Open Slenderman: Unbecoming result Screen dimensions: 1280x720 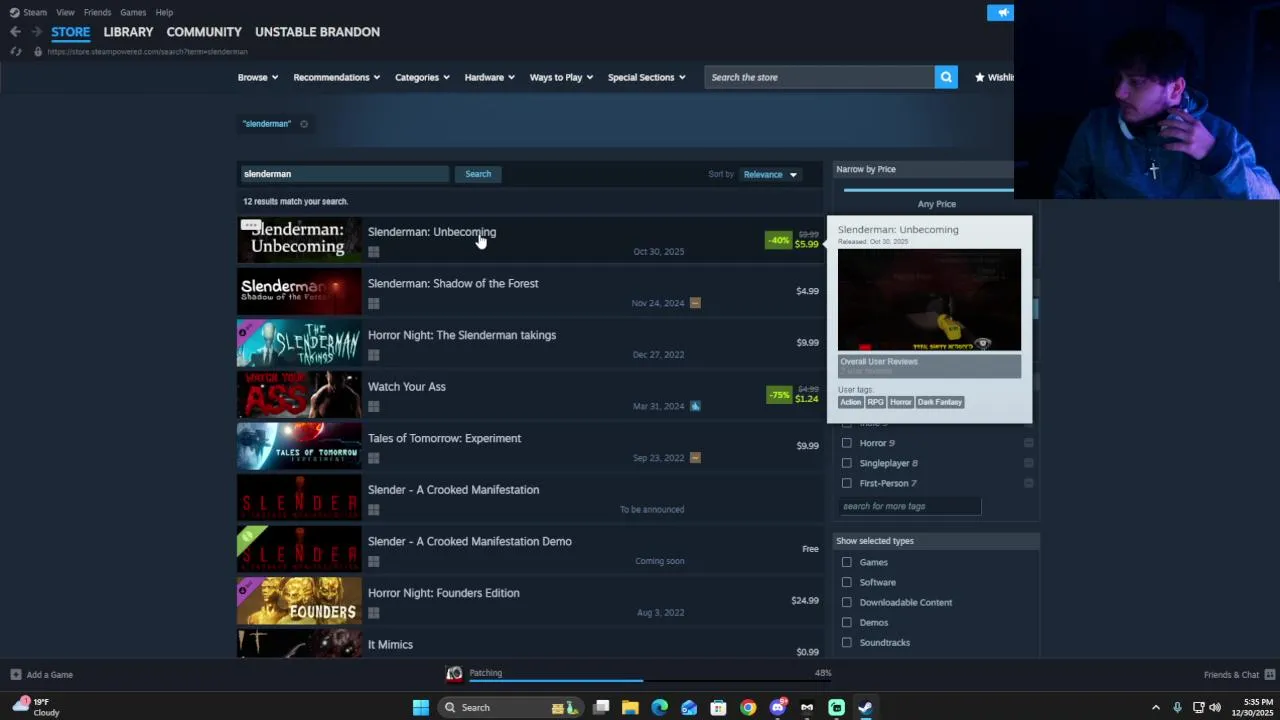coord(530,240)
